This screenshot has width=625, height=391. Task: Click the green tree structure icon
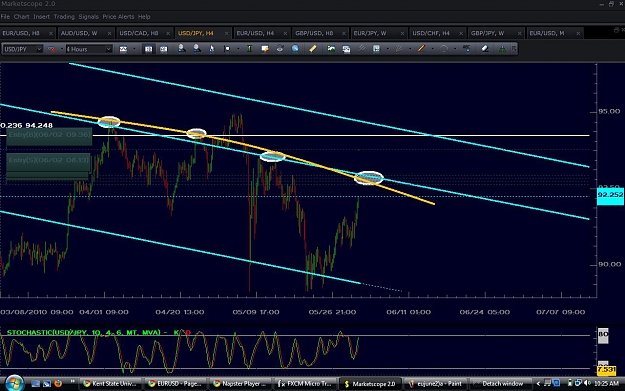(502, 49)
